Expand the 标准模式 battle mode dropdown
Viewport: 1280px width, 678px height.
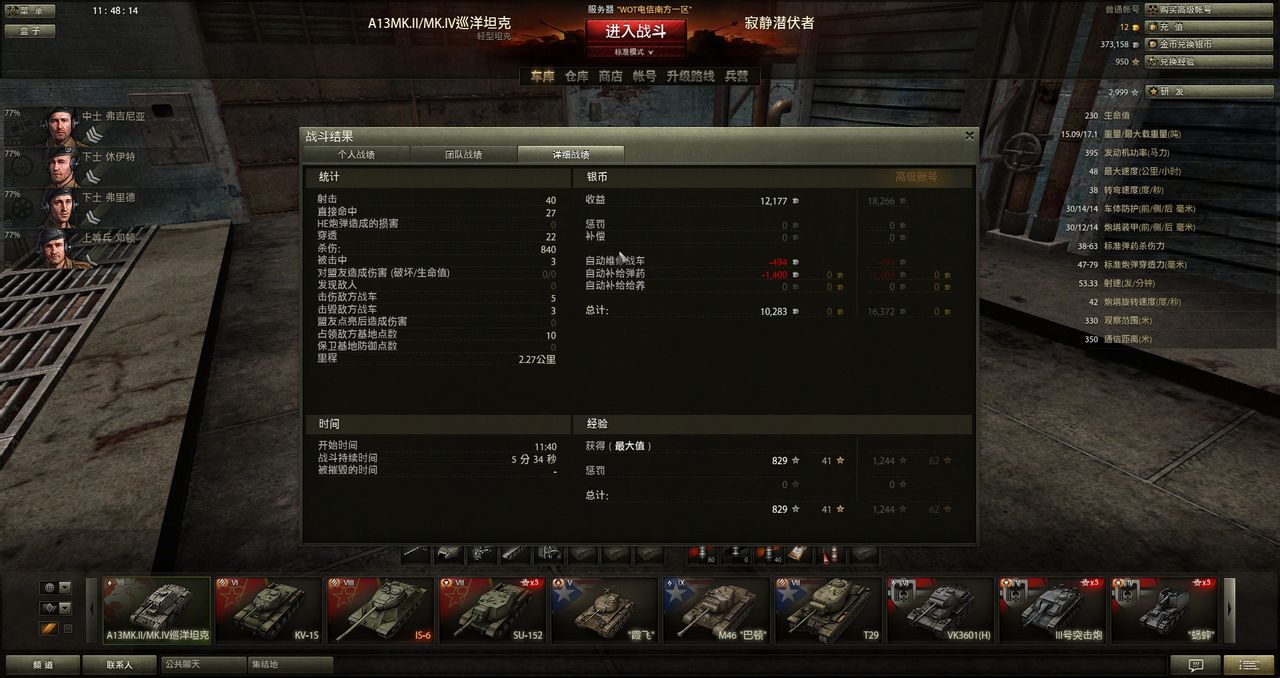coord(635,52)
